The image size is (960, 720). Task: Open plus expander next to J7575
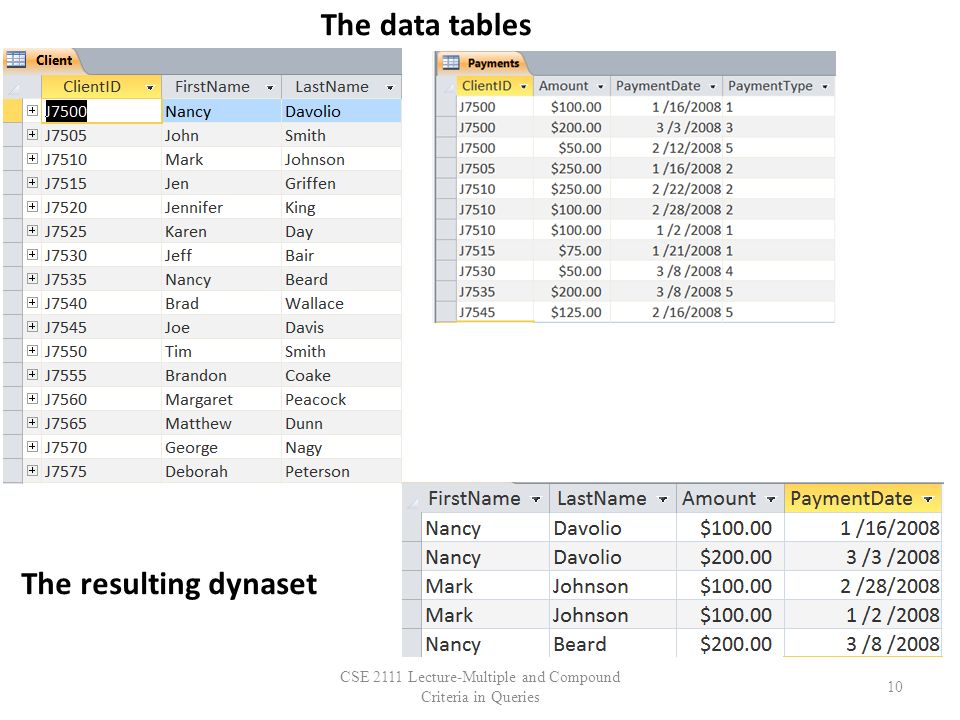click(x=32, y=471)
